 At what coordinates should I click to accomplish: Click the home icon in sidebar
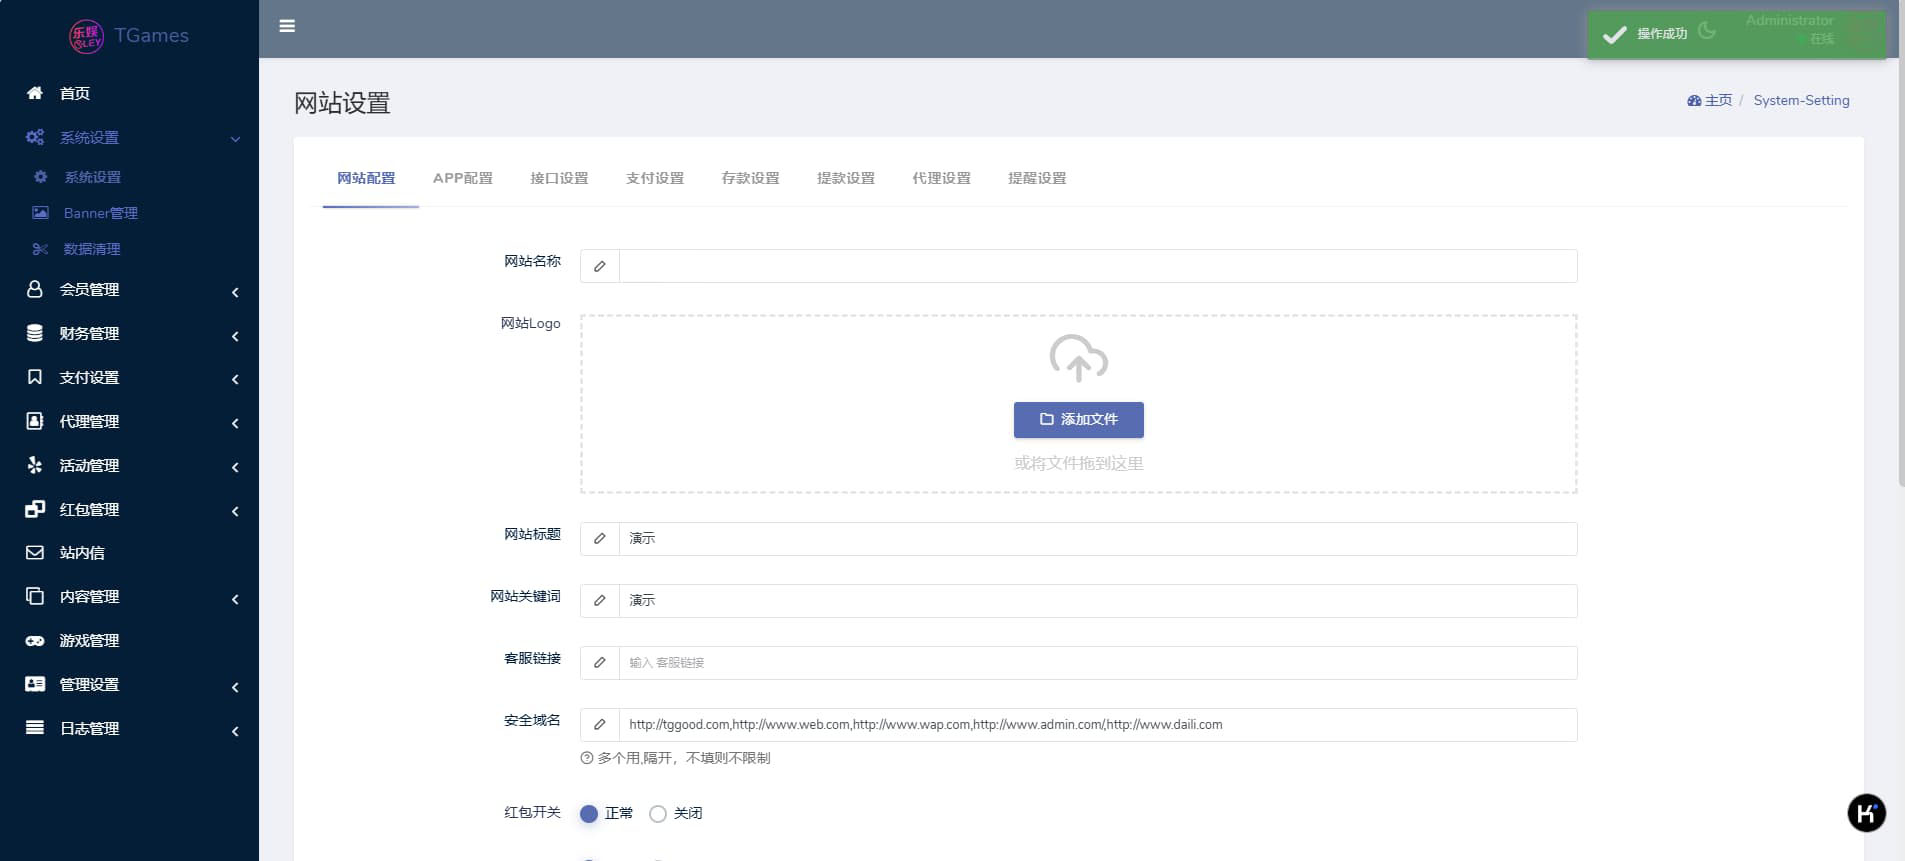tap(35, 93)
